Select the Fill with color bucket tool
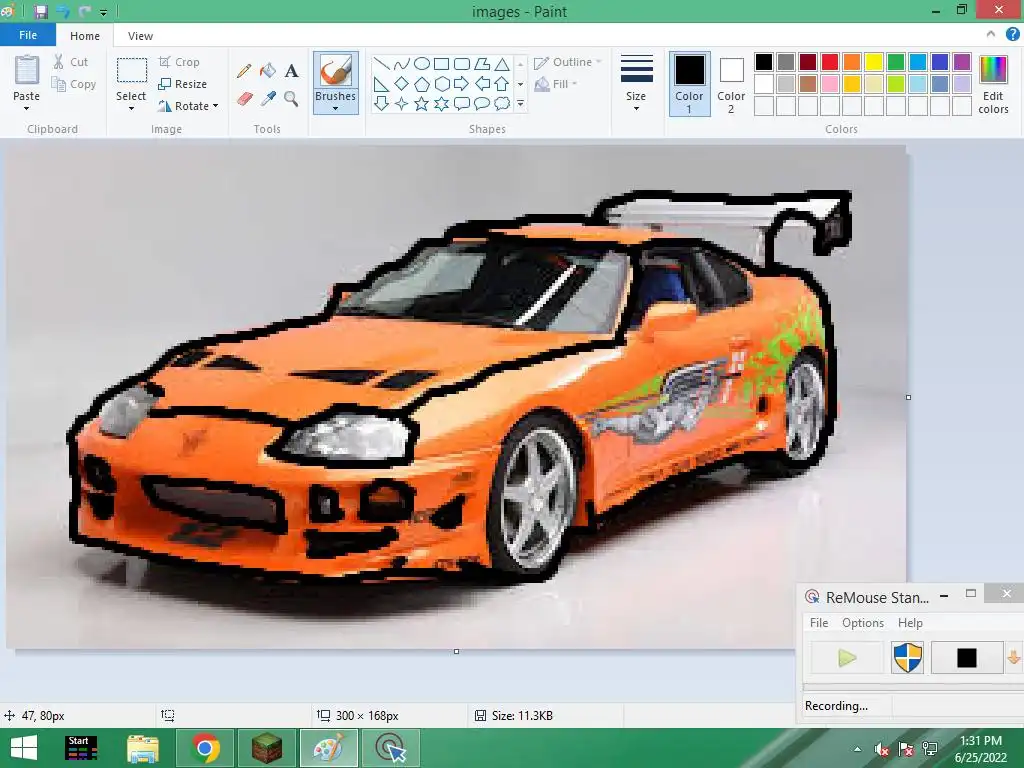 268,71
